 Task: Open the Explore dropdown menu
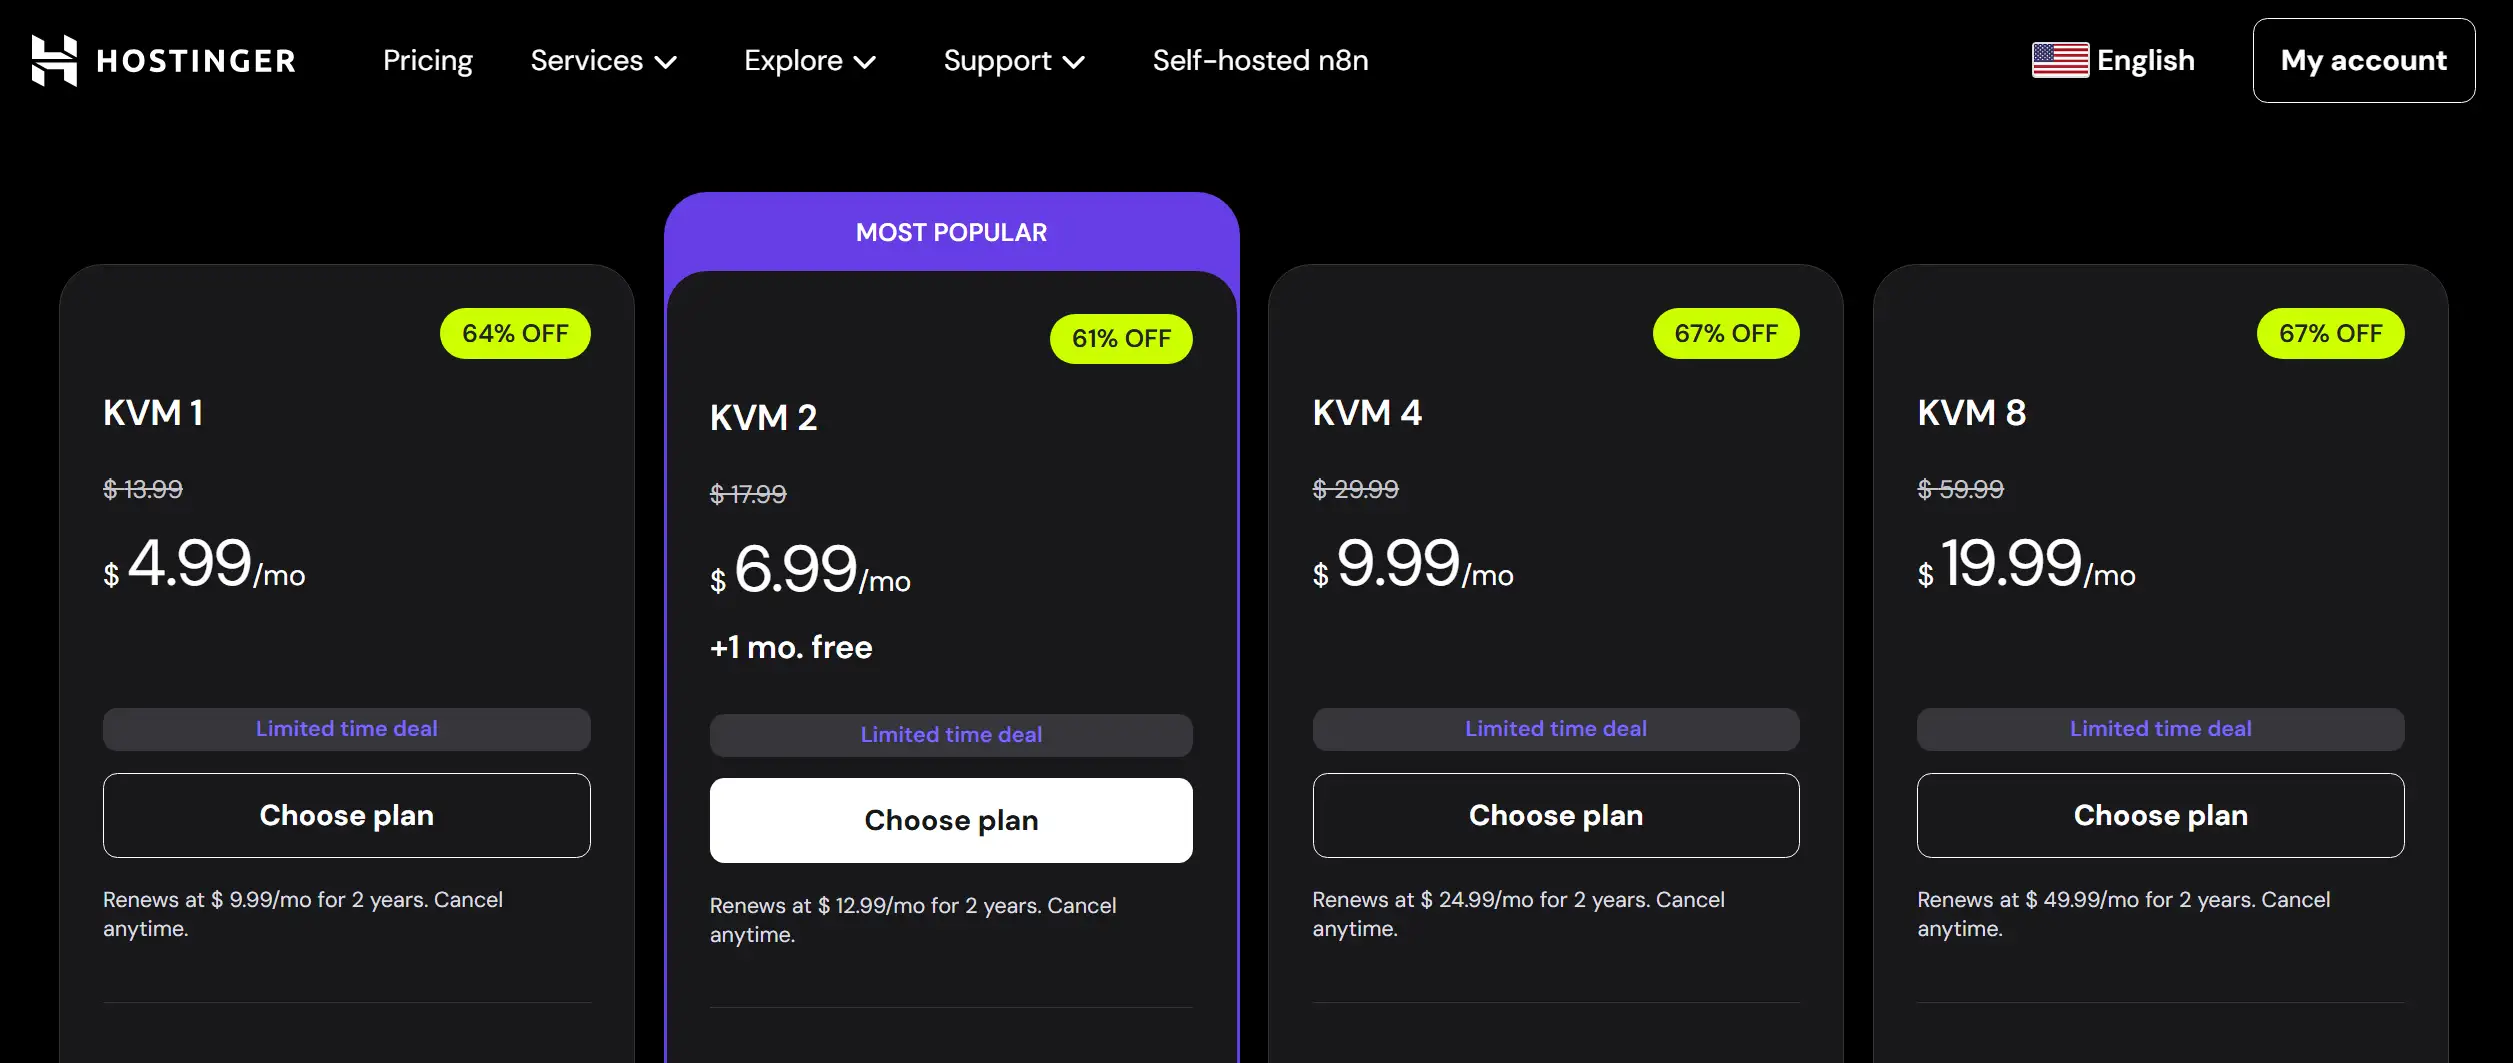click(x=809, y=61)
